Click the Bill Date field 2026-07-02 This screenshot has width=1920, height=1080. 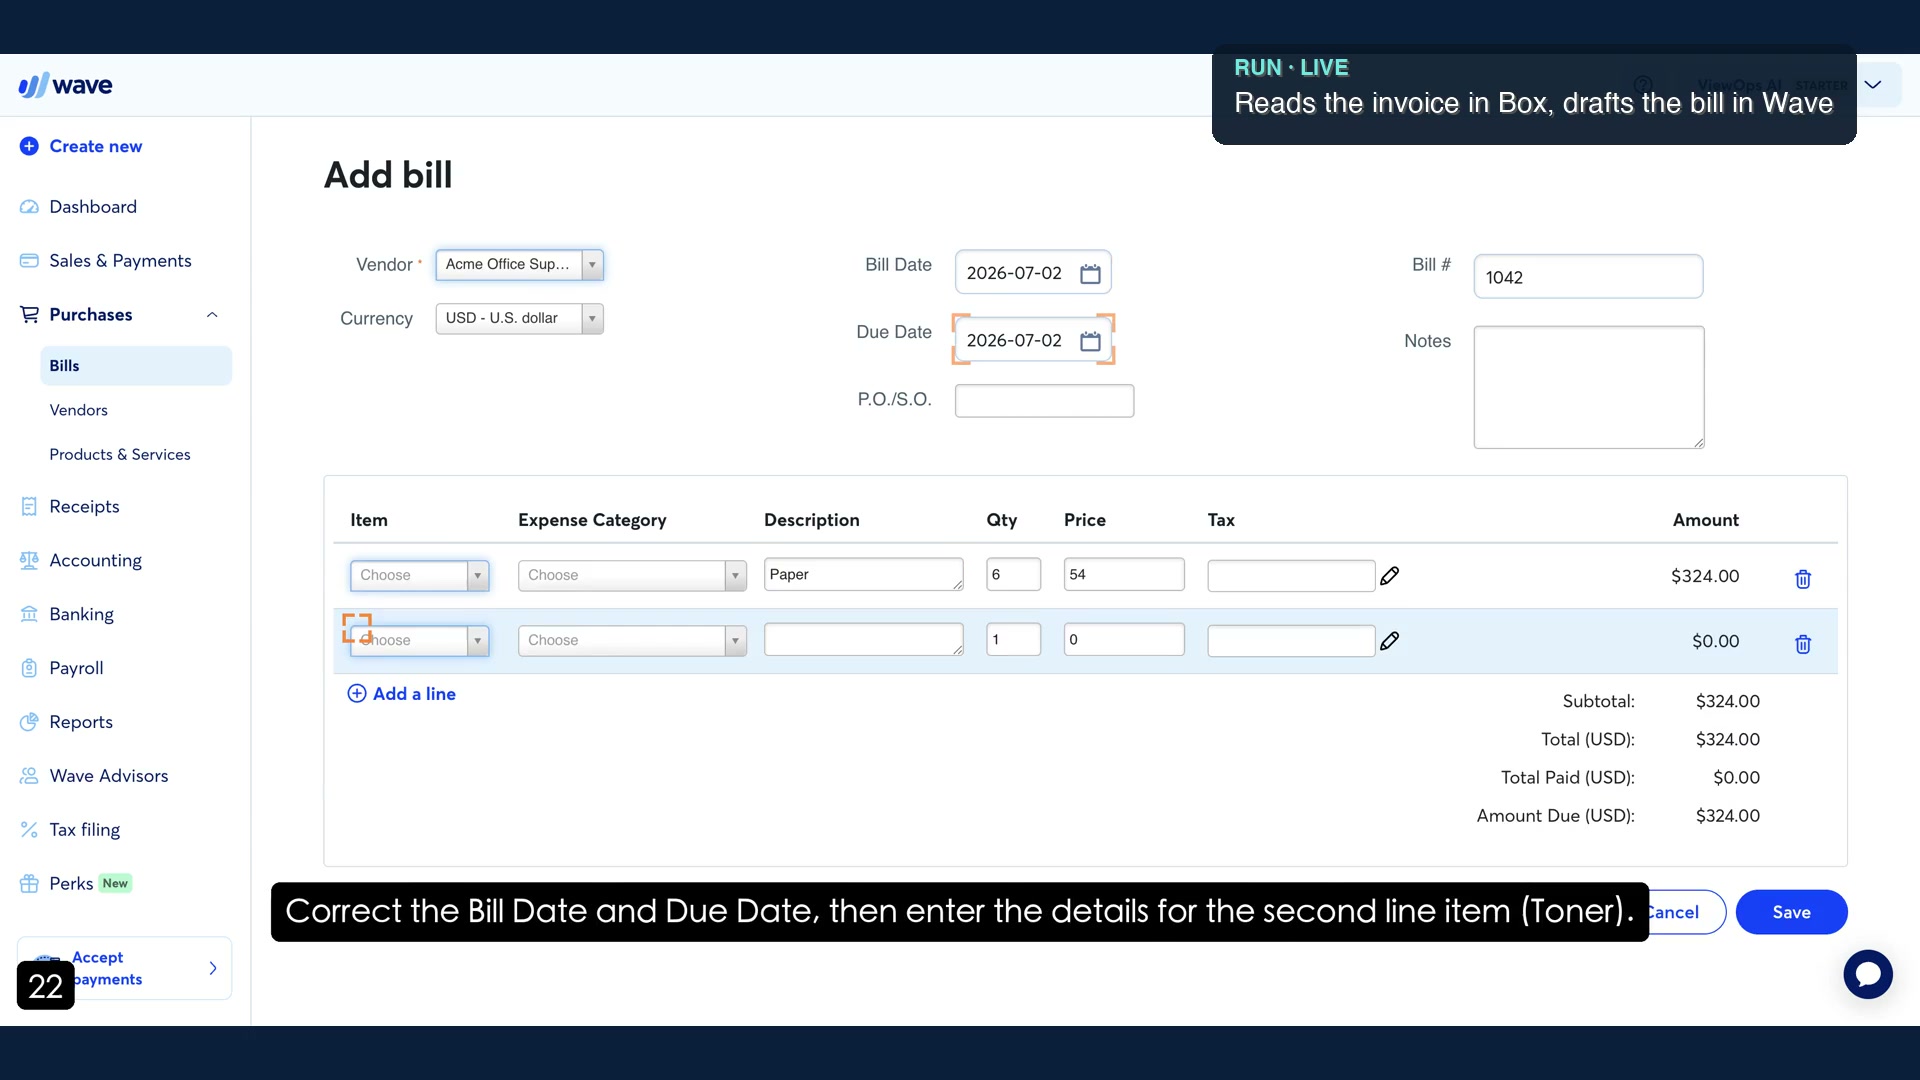(1033, 273)
